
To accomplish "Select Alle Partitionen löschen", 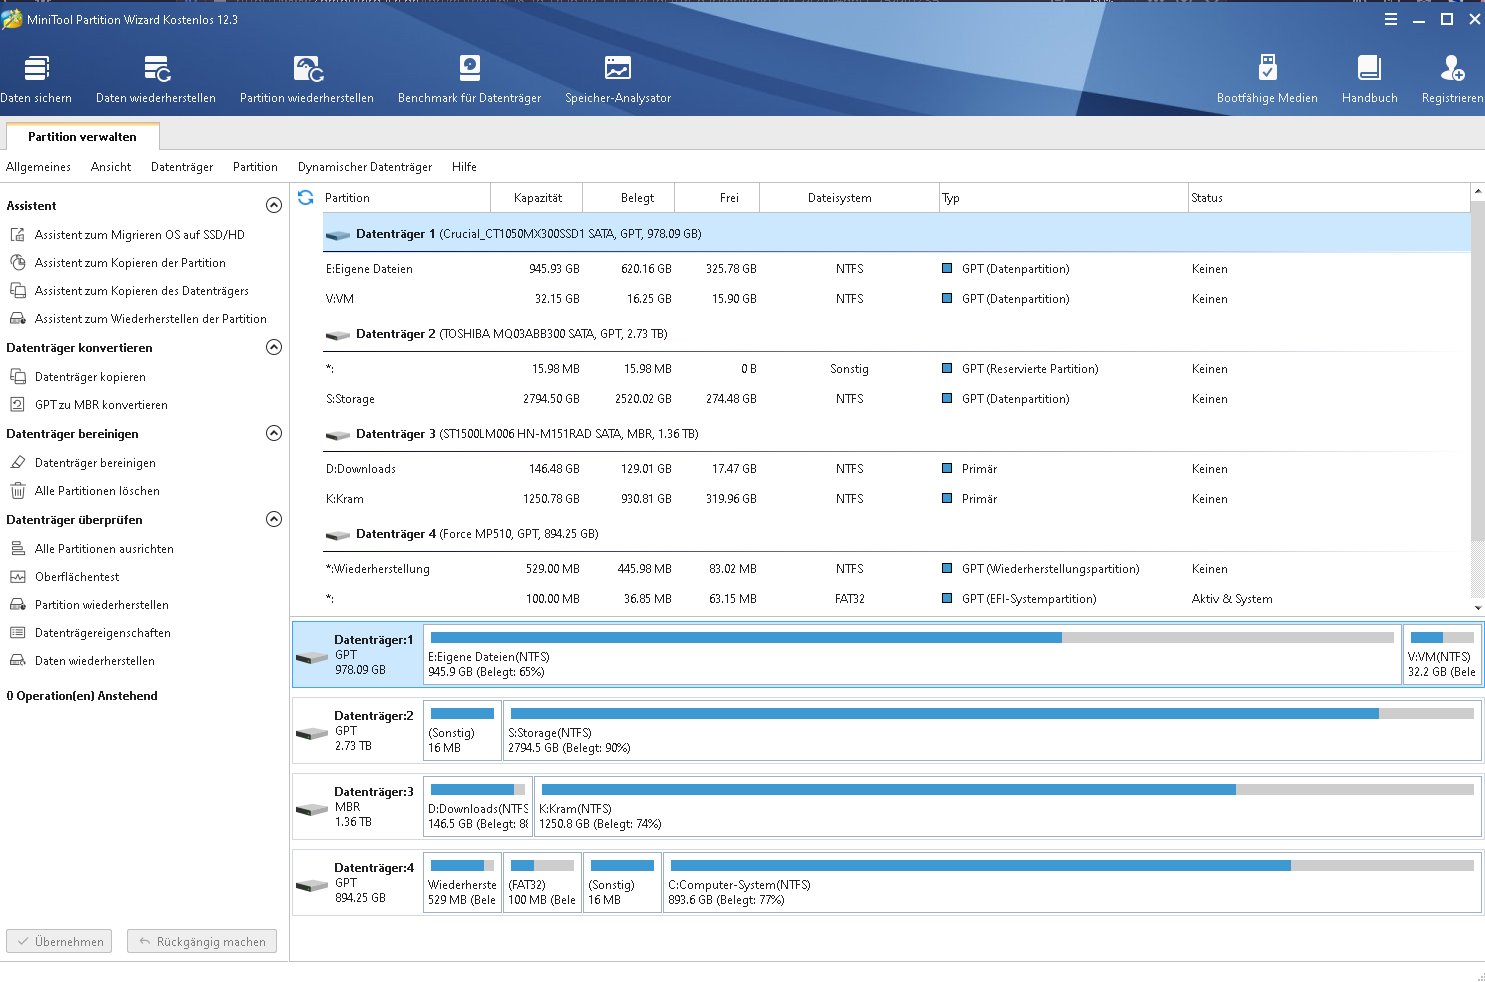I will 97,491.
